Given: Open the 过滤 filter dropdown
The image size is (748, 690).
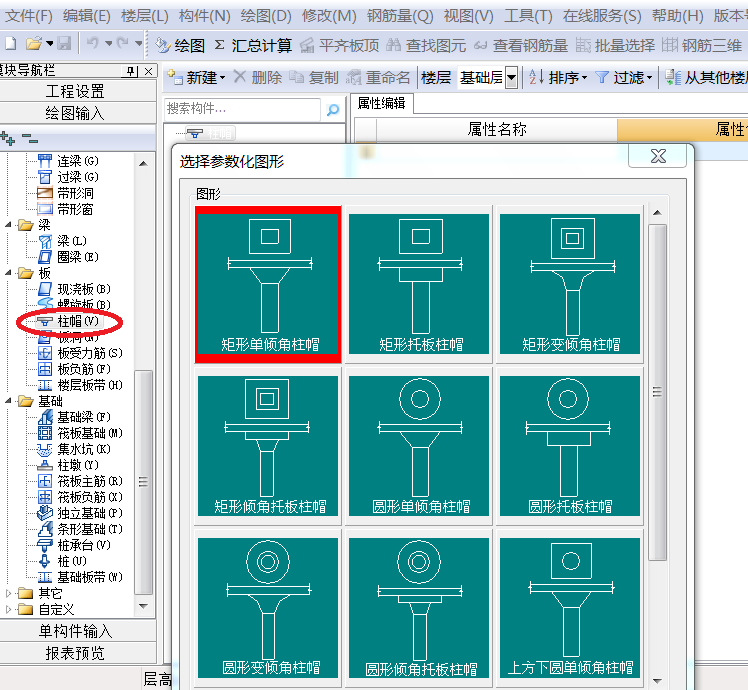Looking at the screenshot, I should tap(624, 77).
